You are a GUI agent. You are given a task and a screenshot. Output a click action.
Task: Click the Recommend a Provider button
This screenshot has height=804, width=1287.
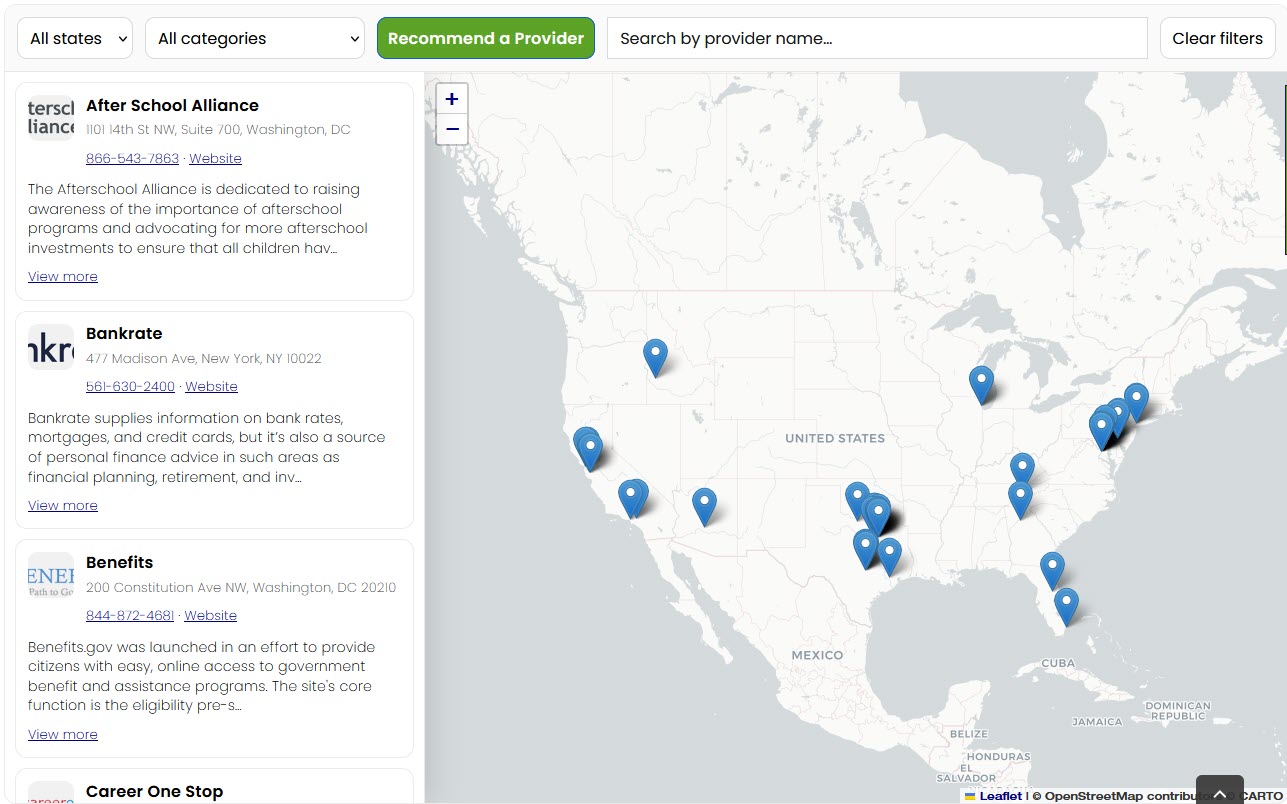pyautogui.click(x=485, y=37)
